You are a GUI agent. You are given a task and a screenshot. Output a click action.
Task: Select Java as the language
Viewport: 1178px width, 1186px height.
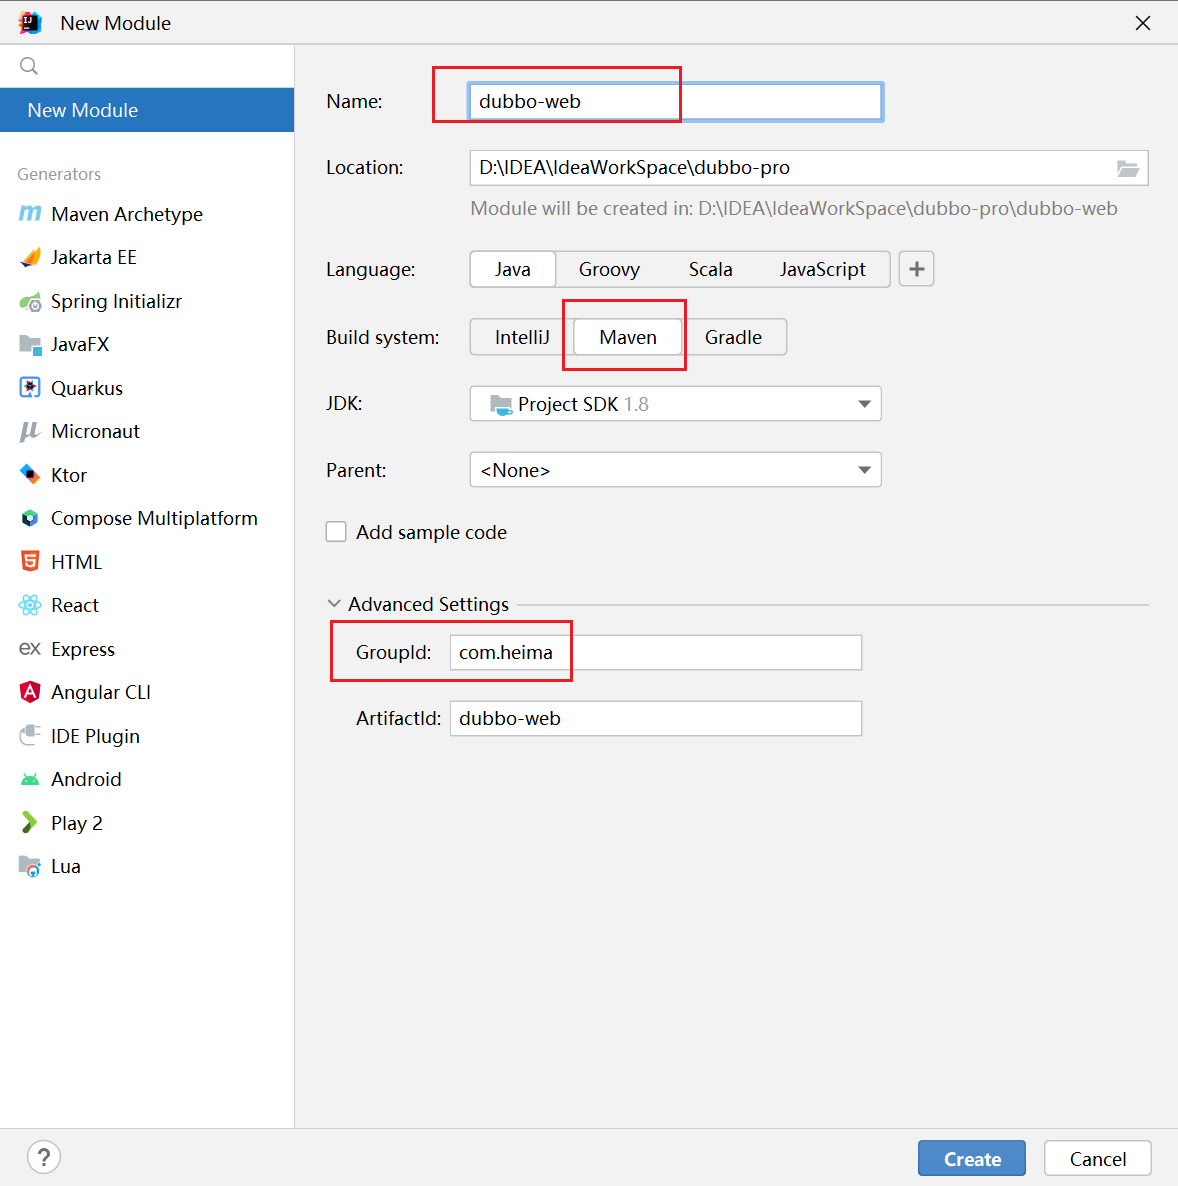point(513,269)
